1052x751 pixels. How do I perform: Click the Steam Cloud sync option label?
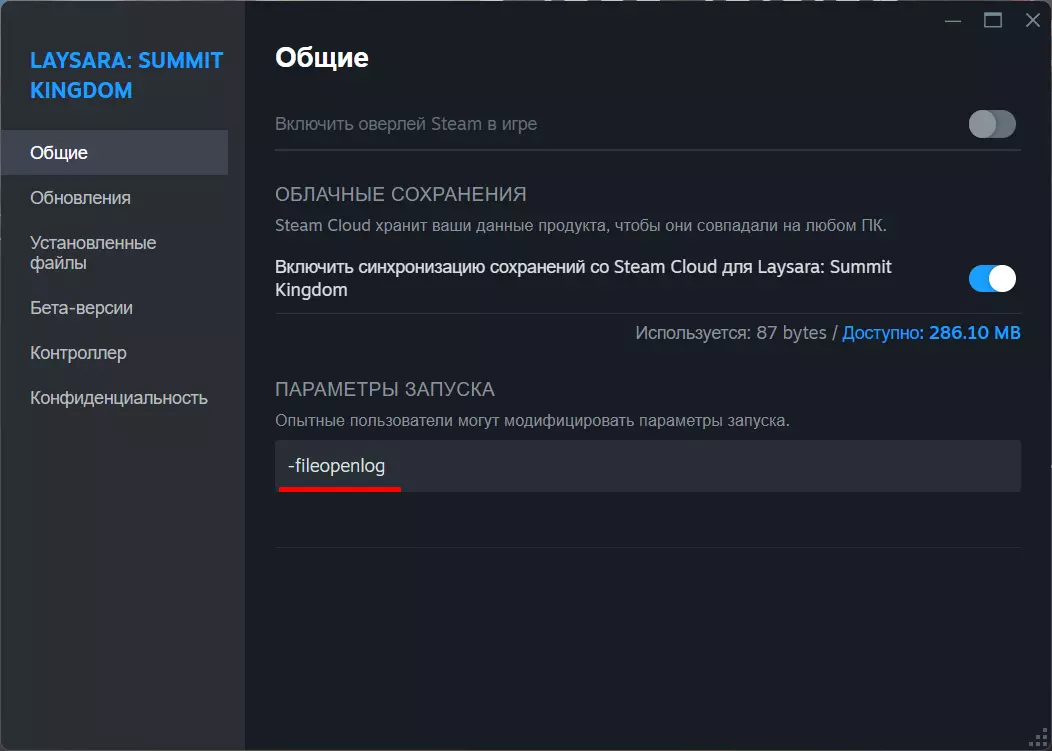click(583, 278)
